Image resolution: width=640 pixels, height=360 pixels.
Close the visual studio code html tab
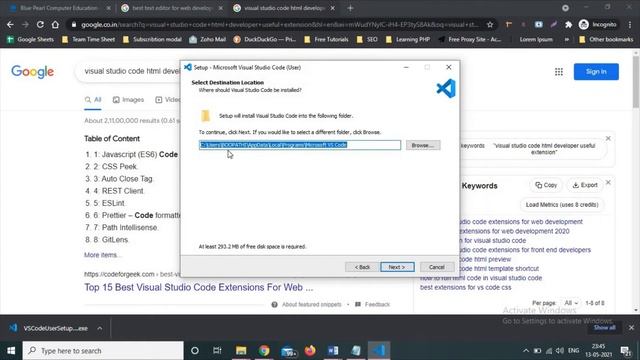[x=333, y=8]
